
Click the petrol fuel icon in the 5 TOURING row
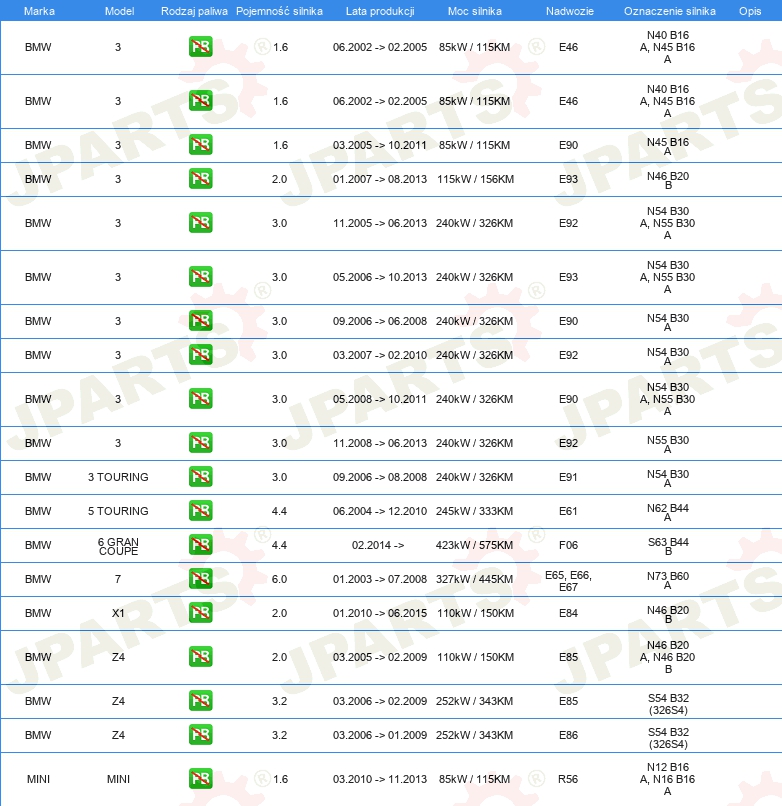[x=201, y=510]
